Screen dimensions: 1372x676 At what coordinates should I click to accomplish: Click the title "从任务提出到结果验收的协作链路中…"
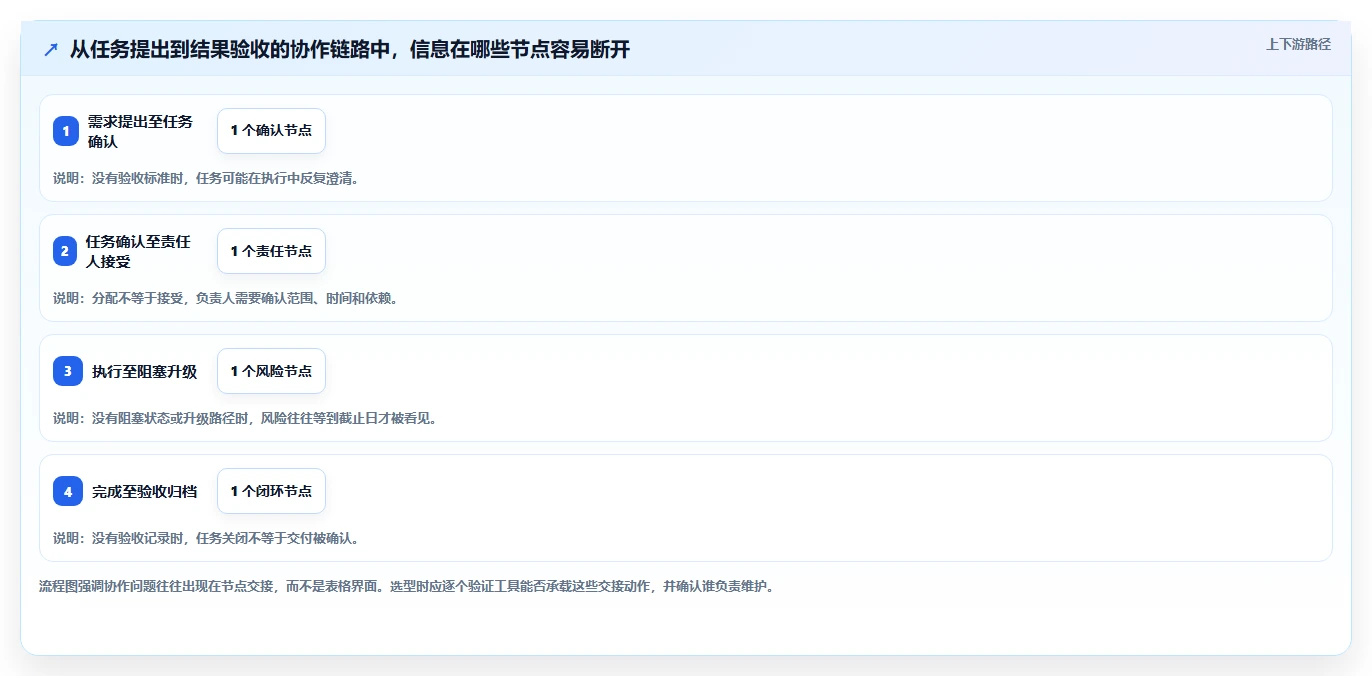click(x=350, y=50)
